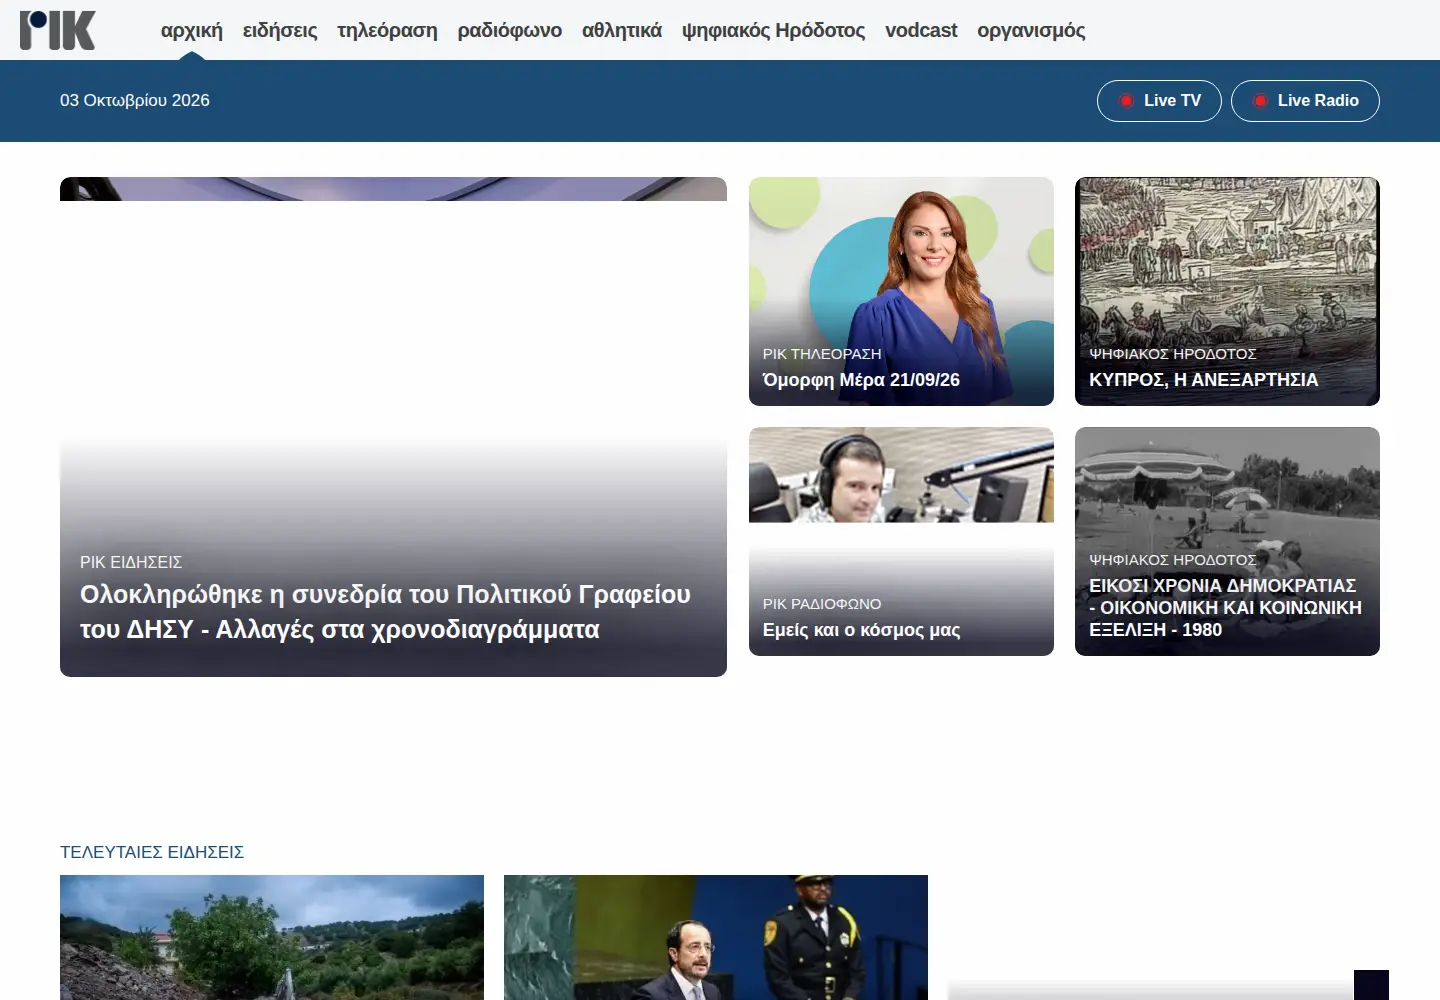Open the ραδιόφωνο menu item

click(x=510, y=30)
